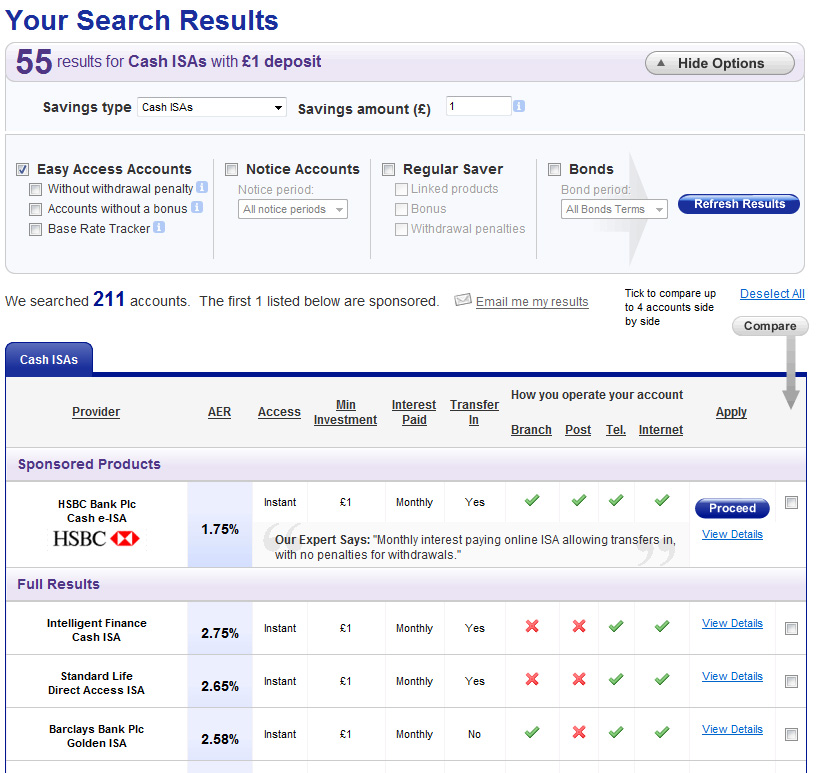Click Intelligent Finance Post red cross
The height and width of the screenshot is (773, 826).
click(579, 626)
